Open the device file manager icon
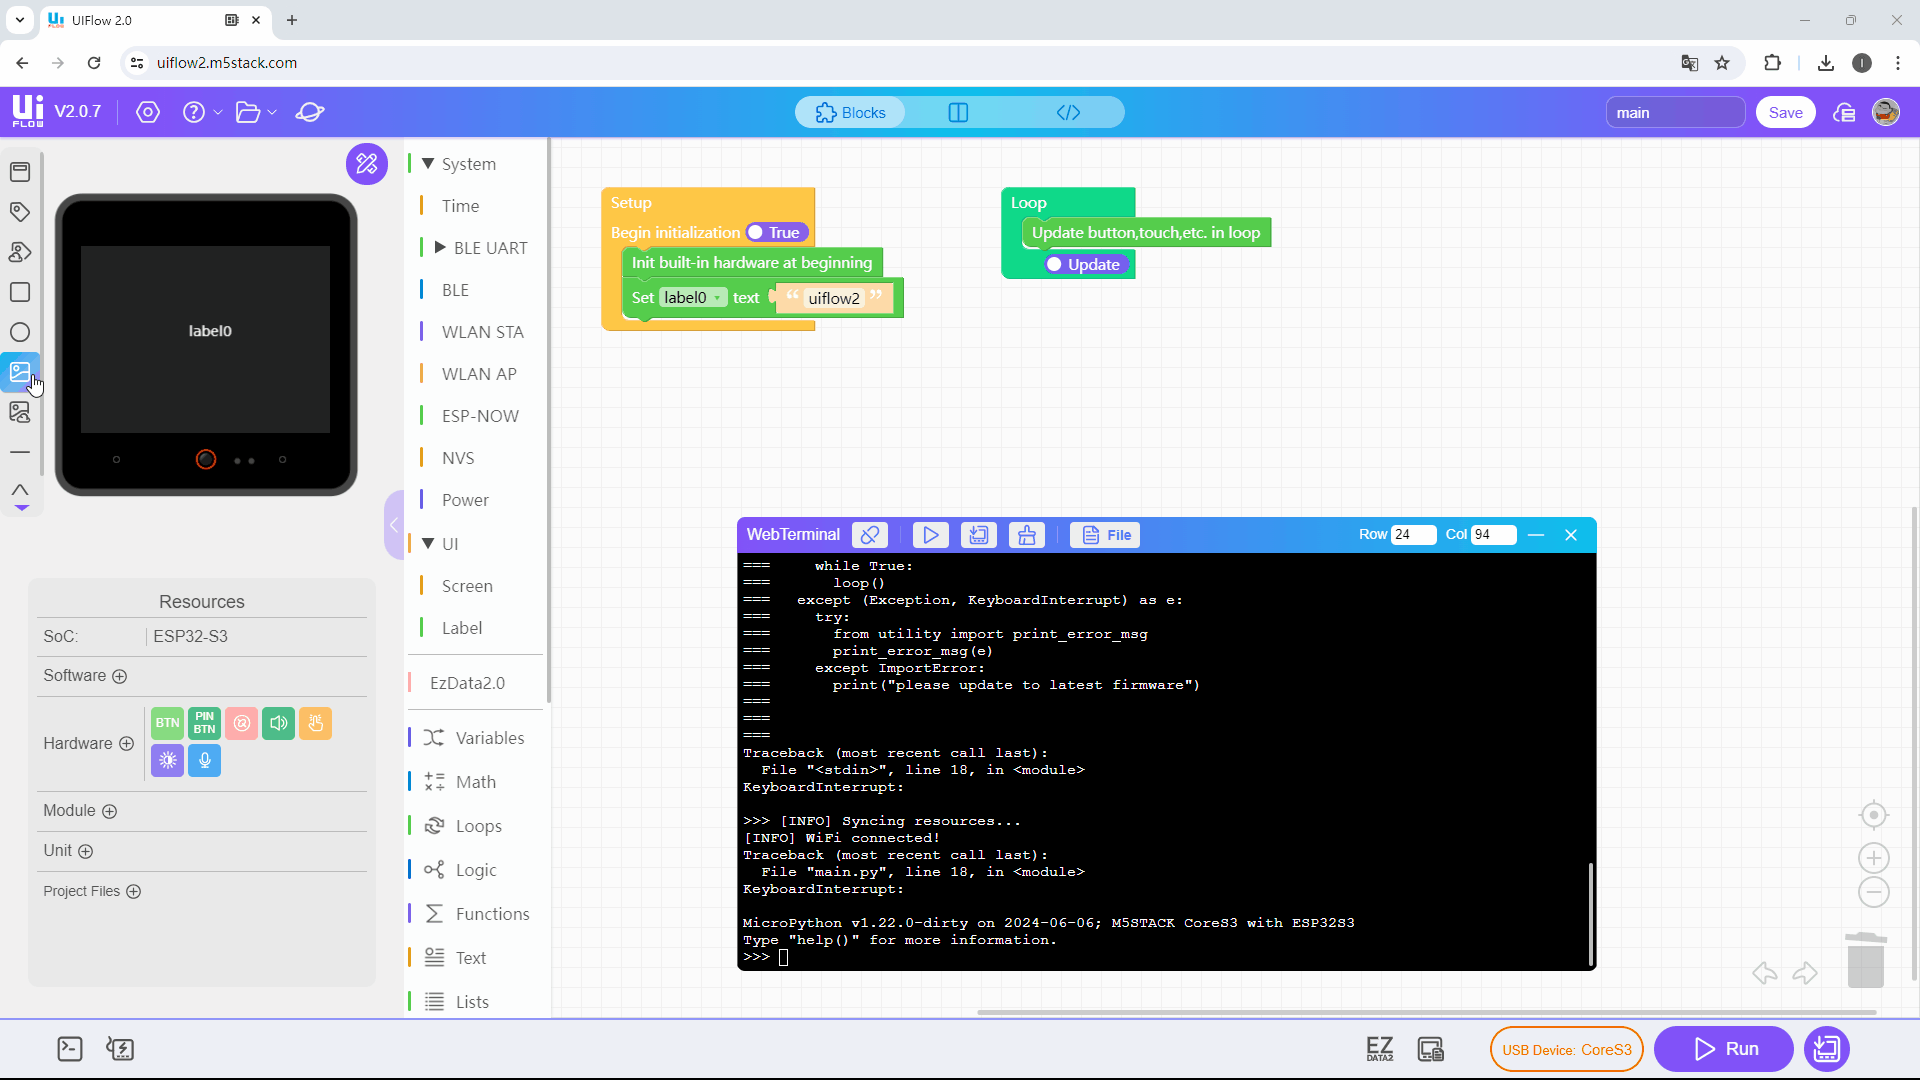This screenshot has width=1920, height=1080. pos(1431,1049)
